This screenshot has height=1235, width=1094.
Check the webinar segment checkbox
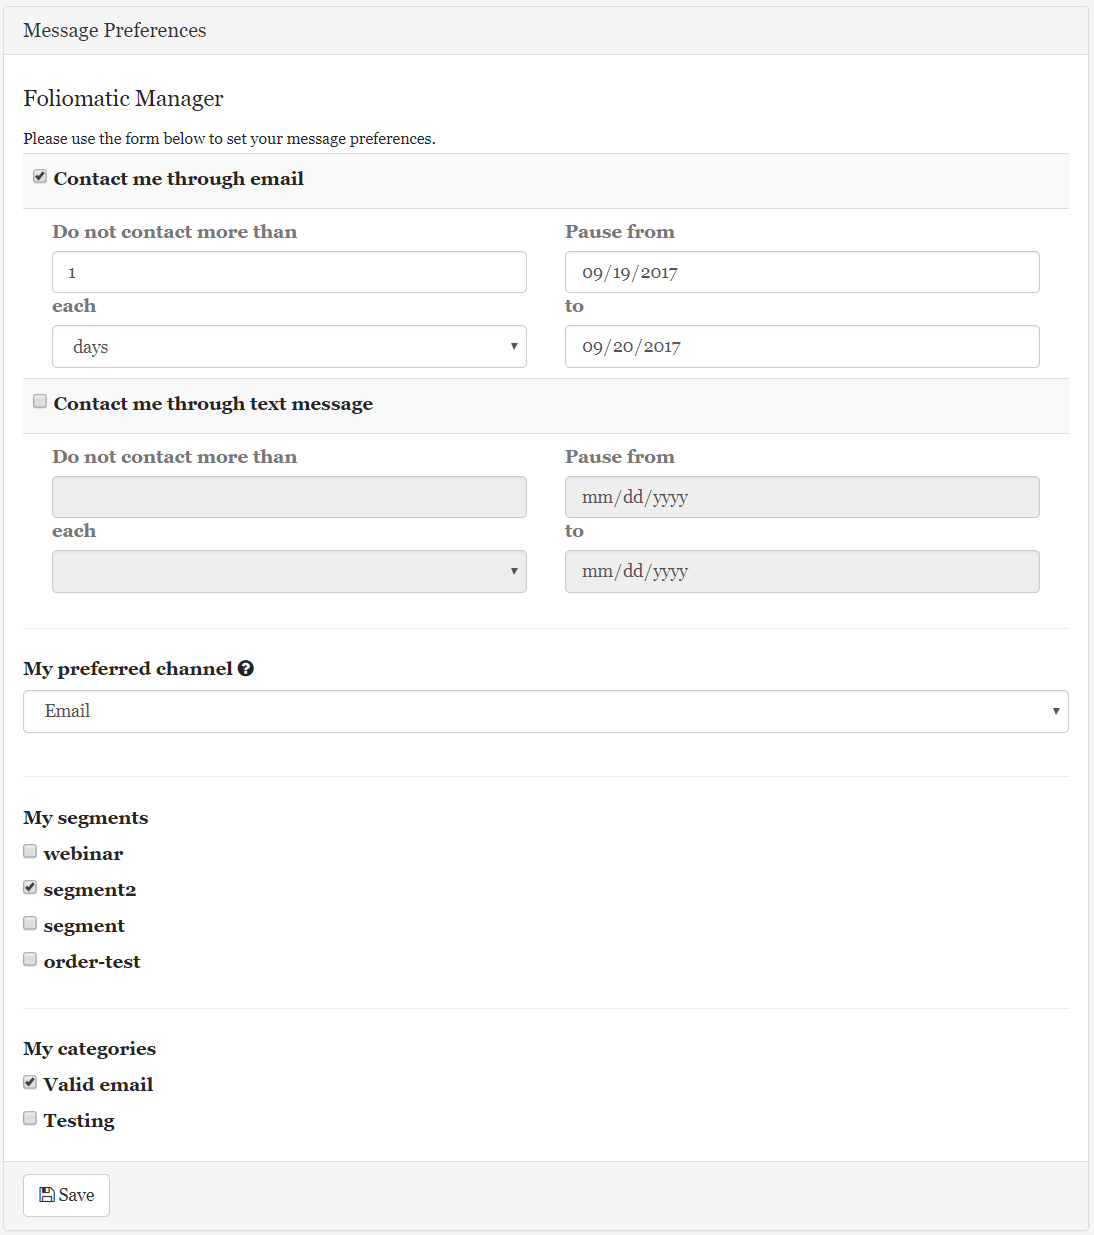tap(29, 850)
